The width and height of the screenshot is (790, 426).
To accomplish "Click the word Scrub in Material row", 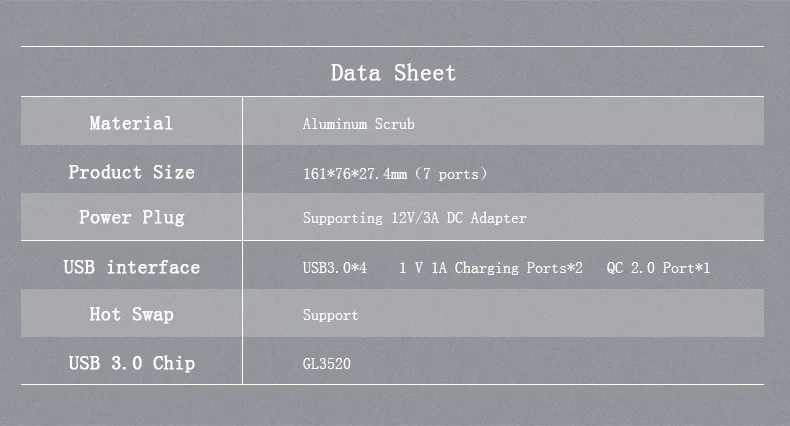I will click(394, 124).
